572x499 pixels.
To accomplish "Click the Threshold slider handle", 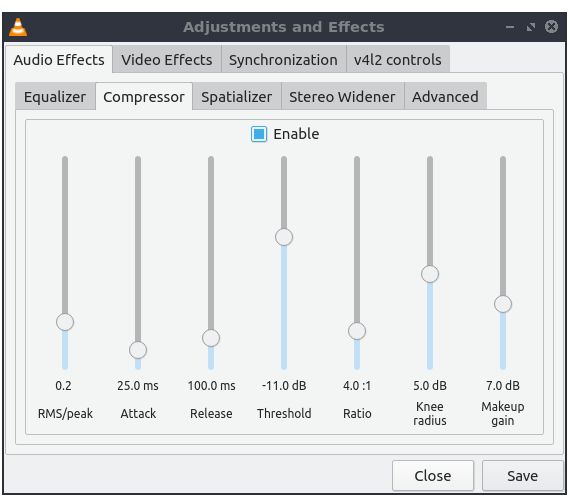I will pyautogui.click(x=284, y=237).
